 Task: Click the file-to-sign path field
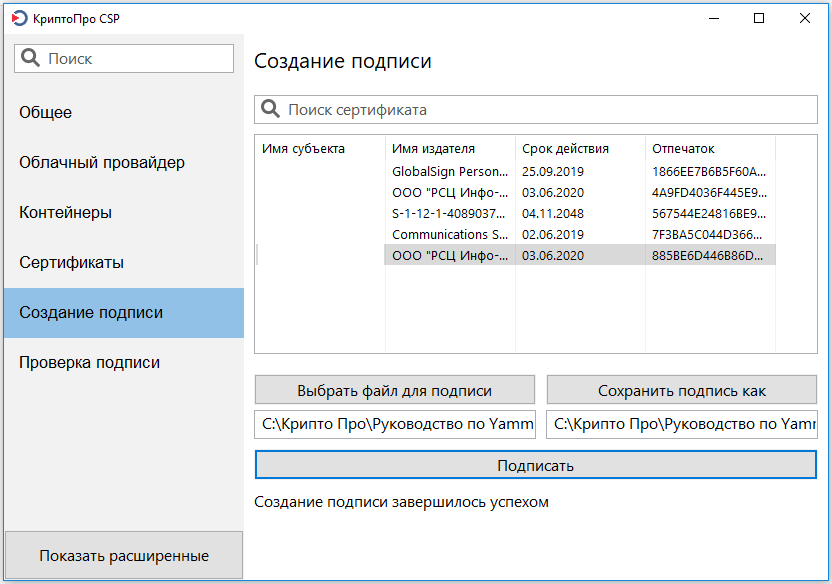coord(395,424)
